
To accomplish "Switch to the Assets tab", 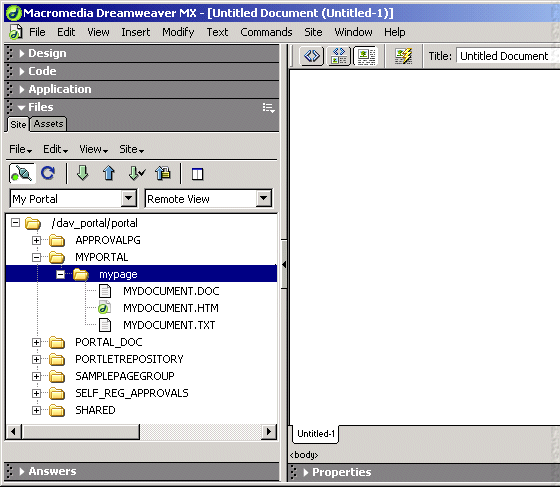I will coord(48,124).
